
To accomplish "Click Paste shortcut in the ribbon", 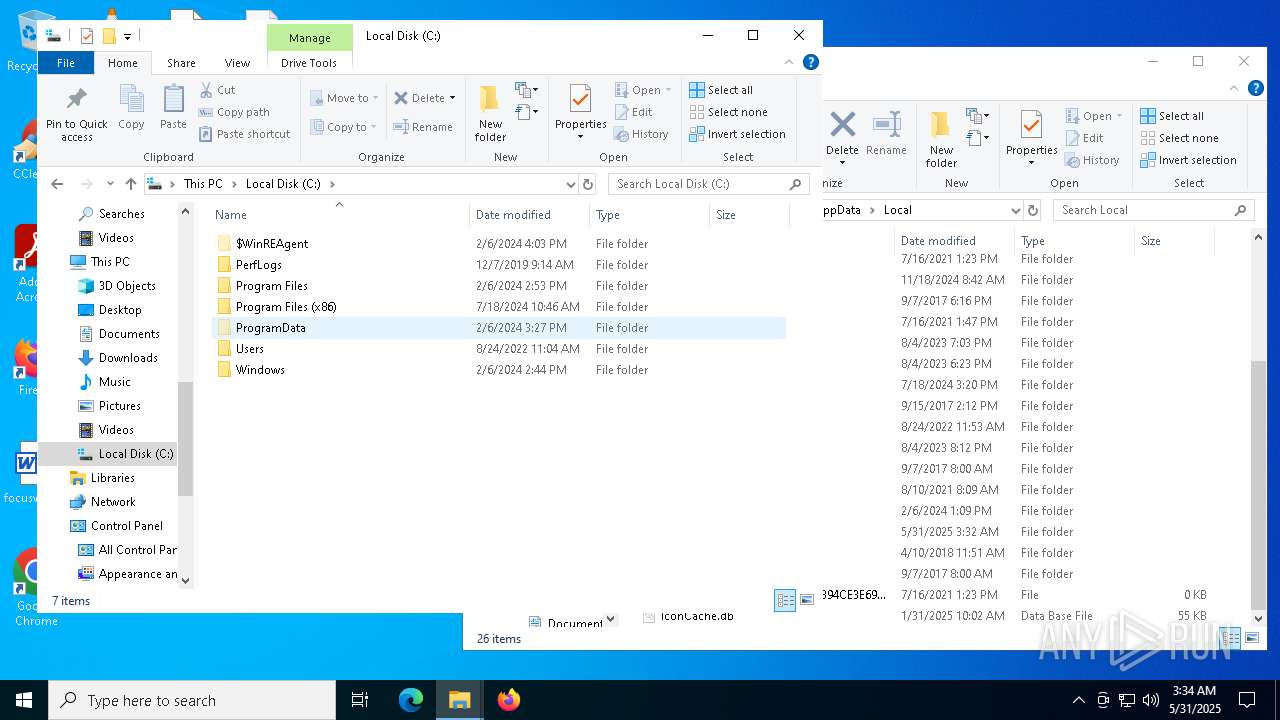I will tap(245, 134).
